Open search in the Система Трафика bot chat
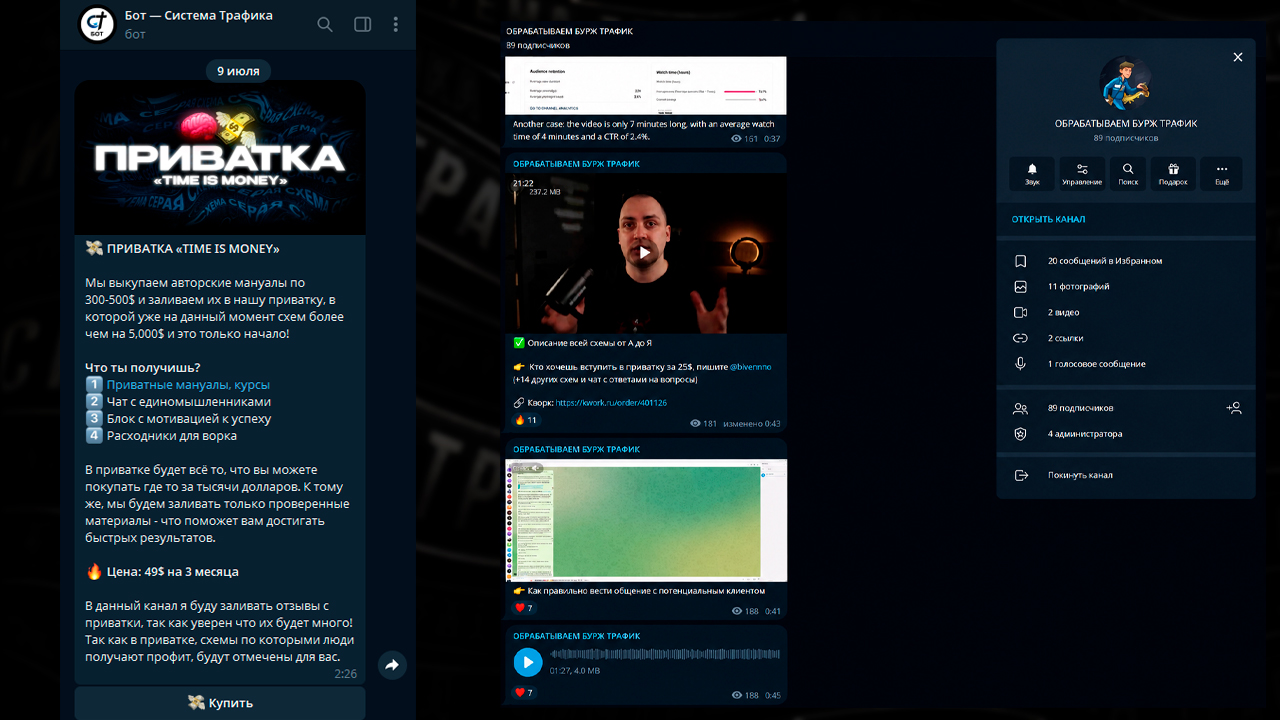Screen dimensions: 1280x720 click(x=325, y=24)
